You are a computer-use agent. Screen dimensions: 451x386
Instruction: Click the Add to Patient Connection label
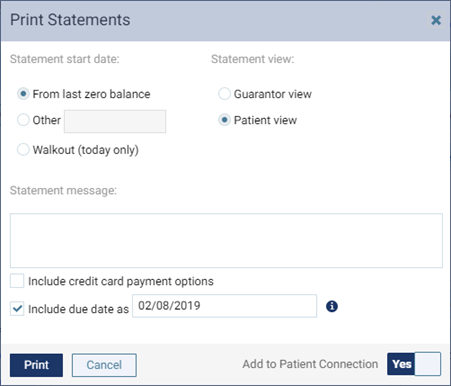coord(310,364)
